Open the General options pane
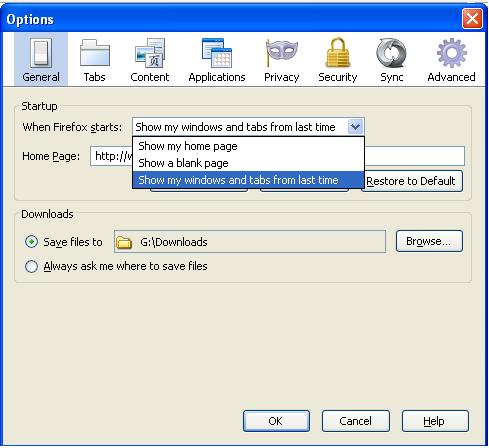This screenshot has height=448, width=489. (41, 60)
